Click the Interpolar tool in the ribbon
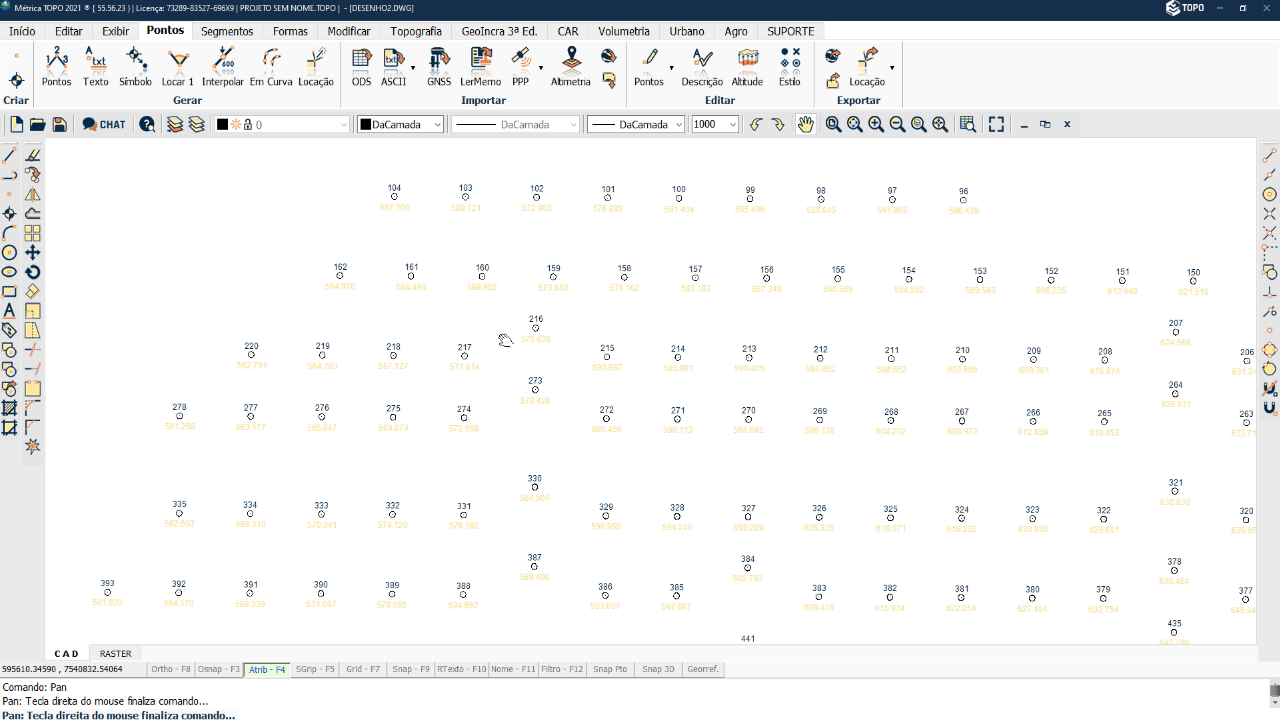 coord(222,67)
